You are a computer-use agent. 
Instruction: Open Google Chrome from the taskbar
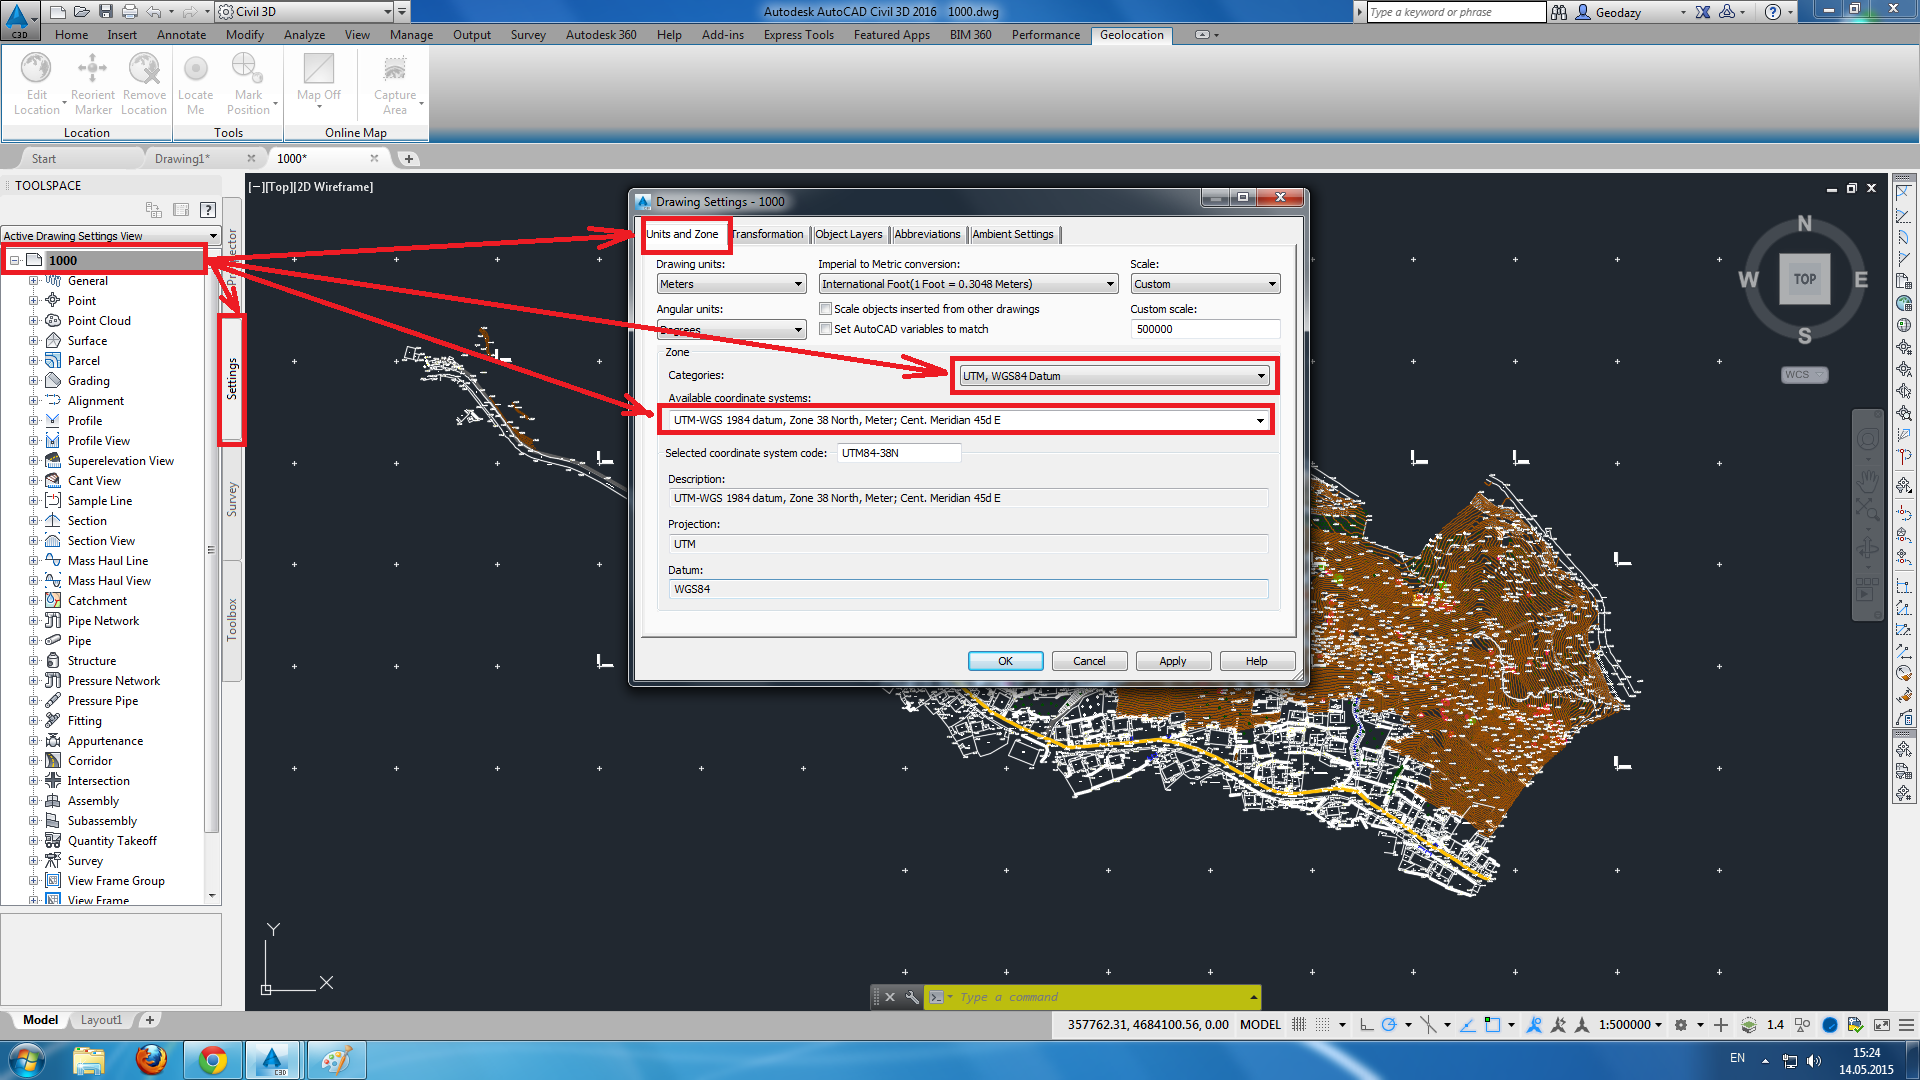(x=212, y=1059)
